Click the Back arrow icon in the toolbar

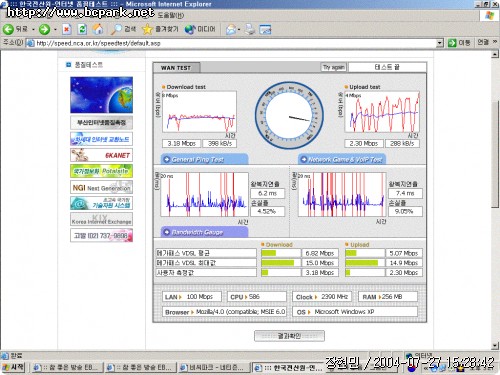click(x=8, y=29)
